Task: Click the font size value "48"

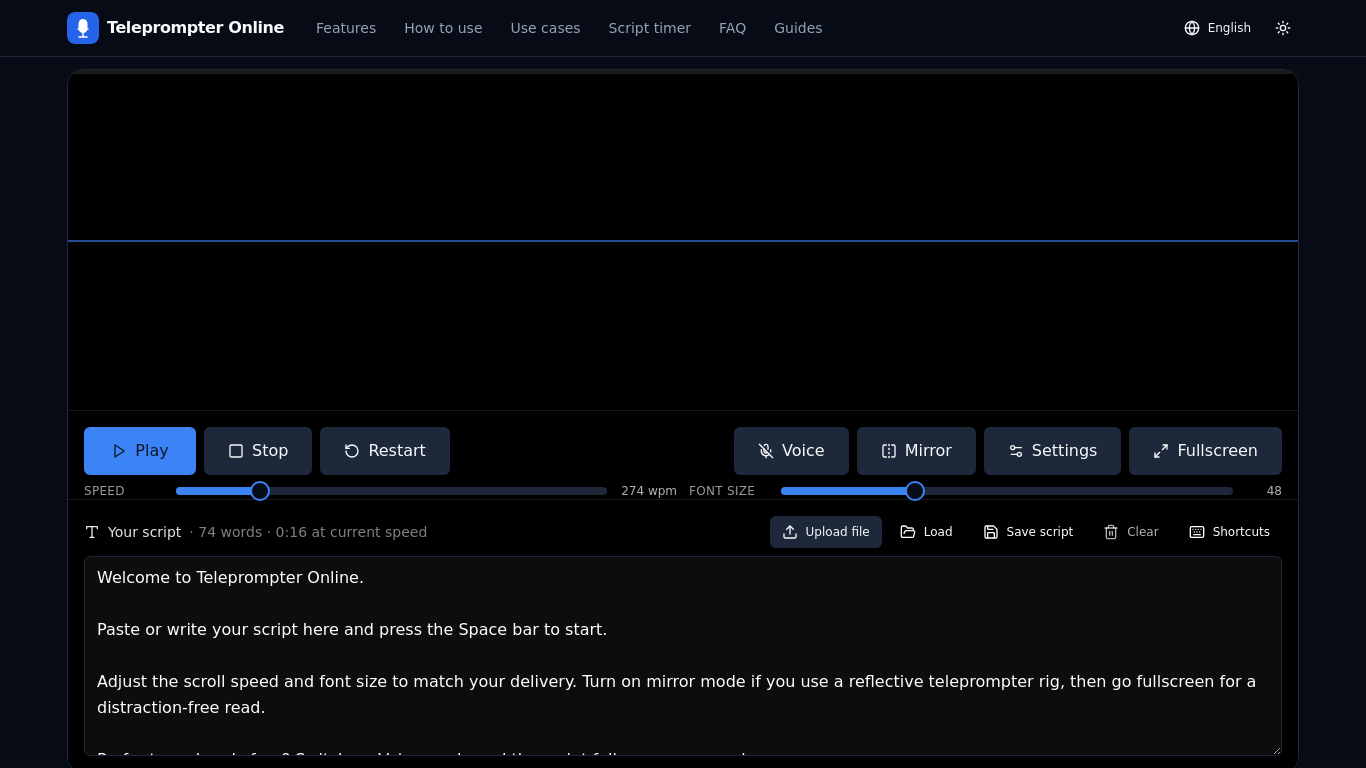Action: coord(1274,491)
